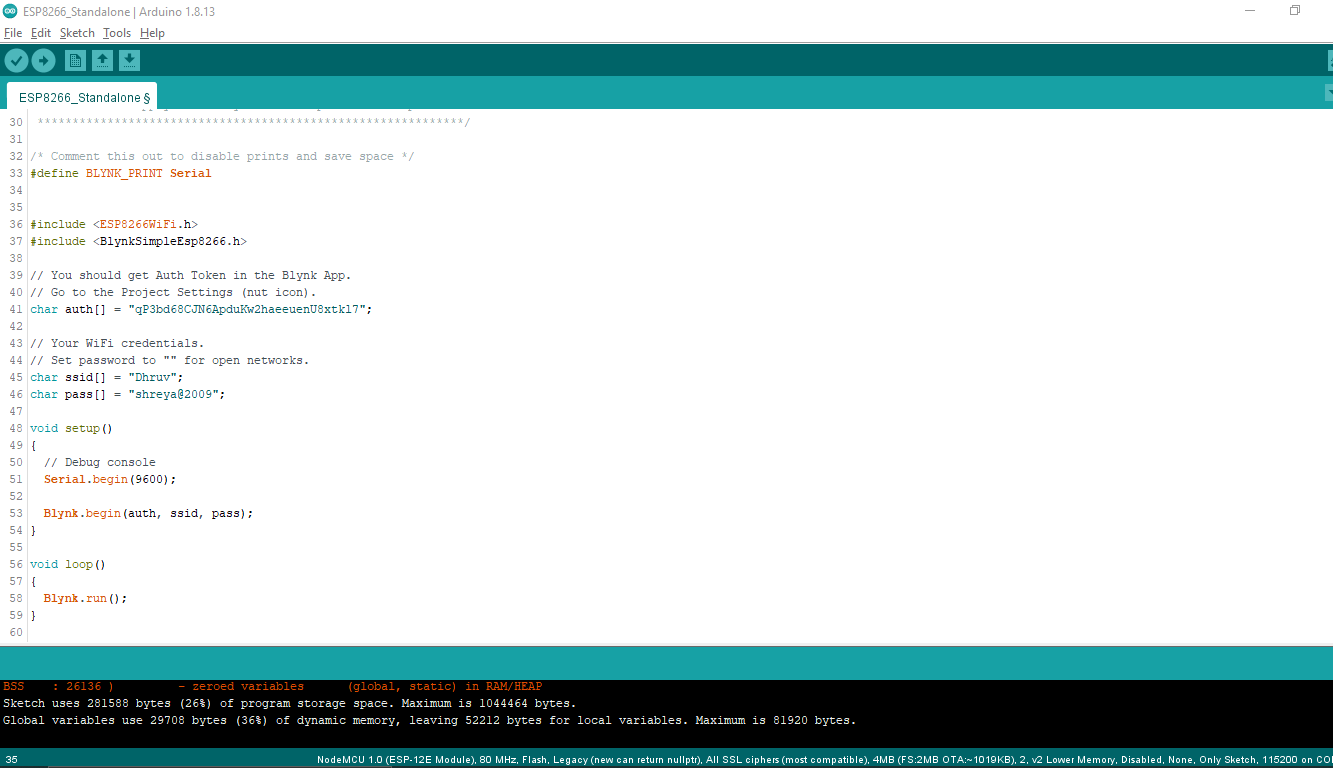Click the 'Set password to ""' comment line
1333x768 pixels.
pyautogui.click(x=170, y=360)
